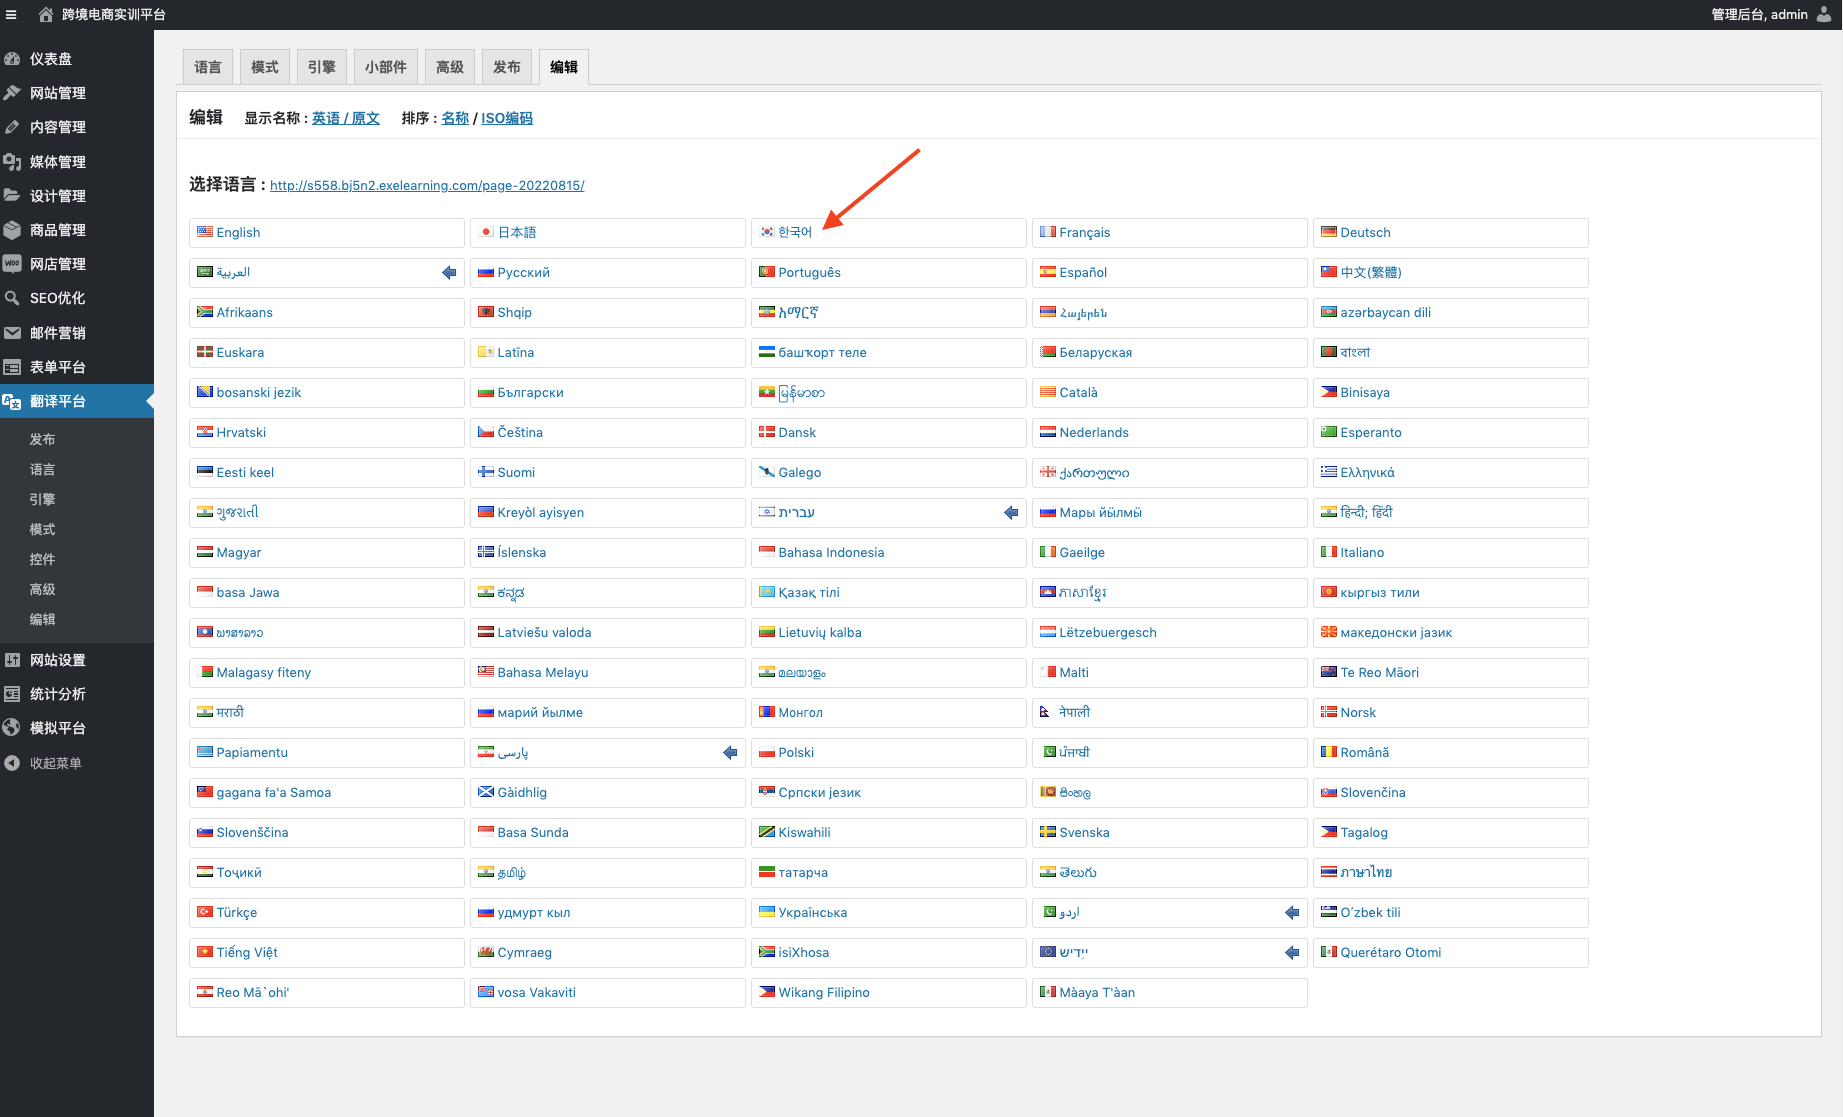Image resolution: width=1843 pixels, height=1117 pixels.
Task: Switch to the 模式 tab
Action: point(265,67)
